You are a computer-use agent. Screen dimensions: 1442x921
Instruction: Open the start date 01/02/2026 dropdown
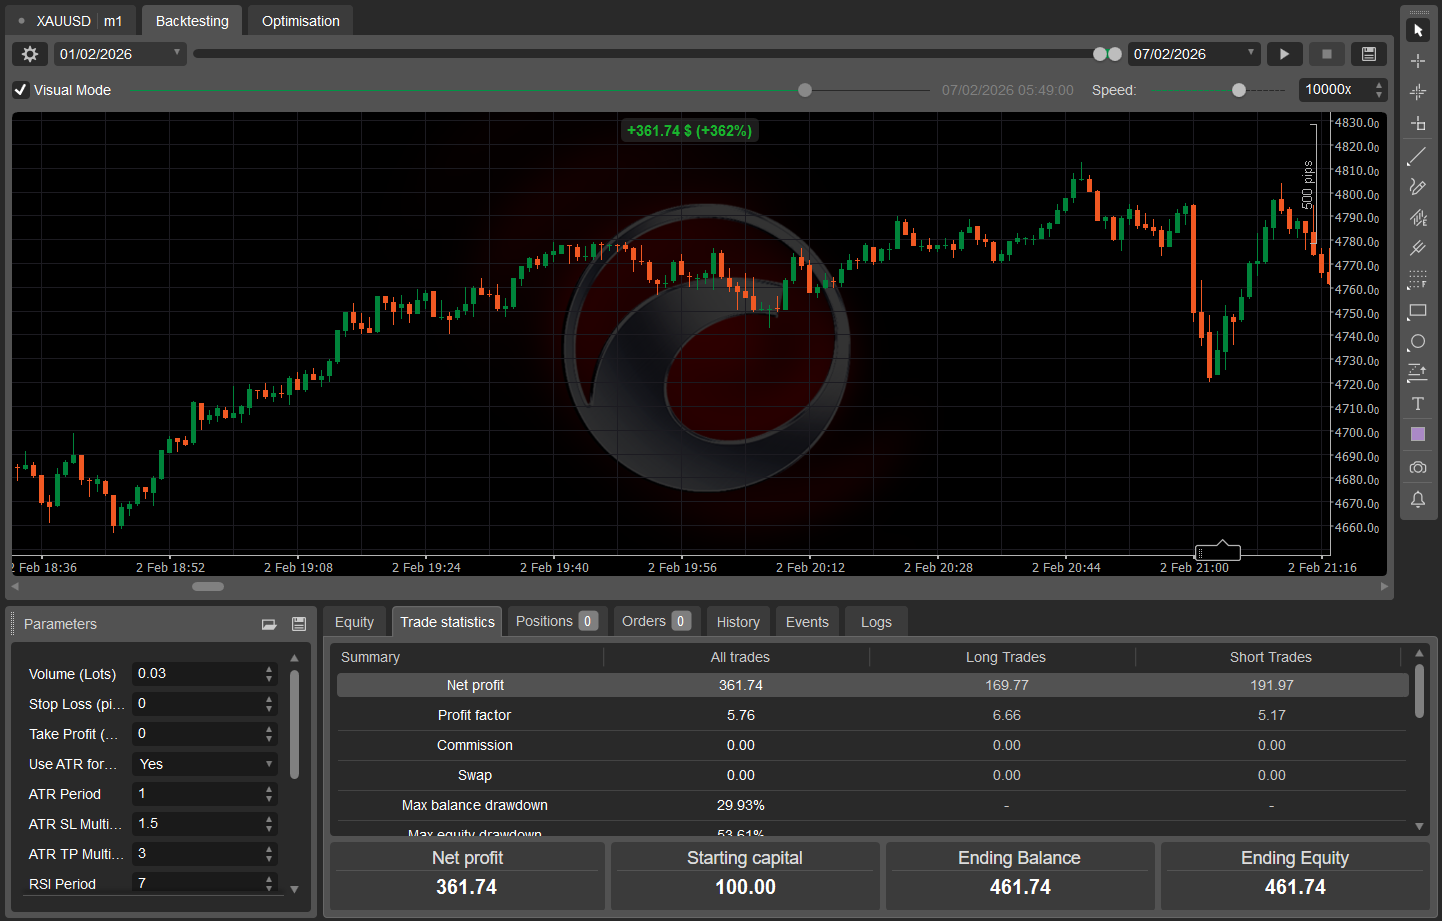(177, 53)
